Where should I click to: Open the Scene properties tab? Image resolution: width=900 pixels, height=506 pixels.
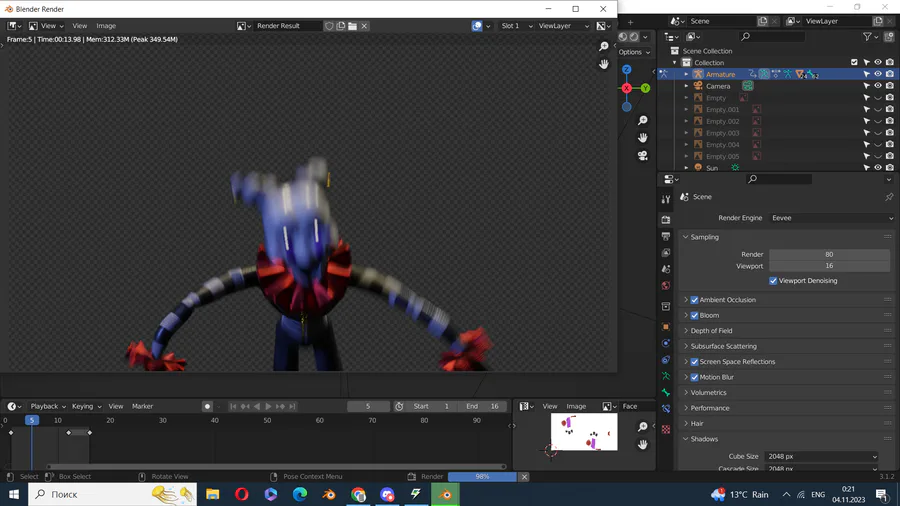pos(666,269)
